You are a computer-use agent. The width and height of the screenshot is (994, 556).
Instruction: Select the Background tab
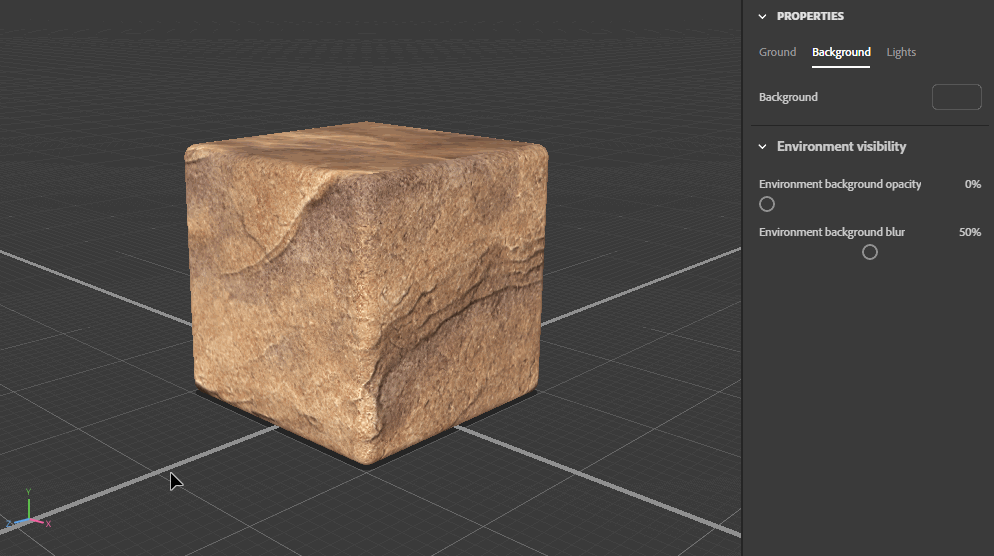click(841, 52)
